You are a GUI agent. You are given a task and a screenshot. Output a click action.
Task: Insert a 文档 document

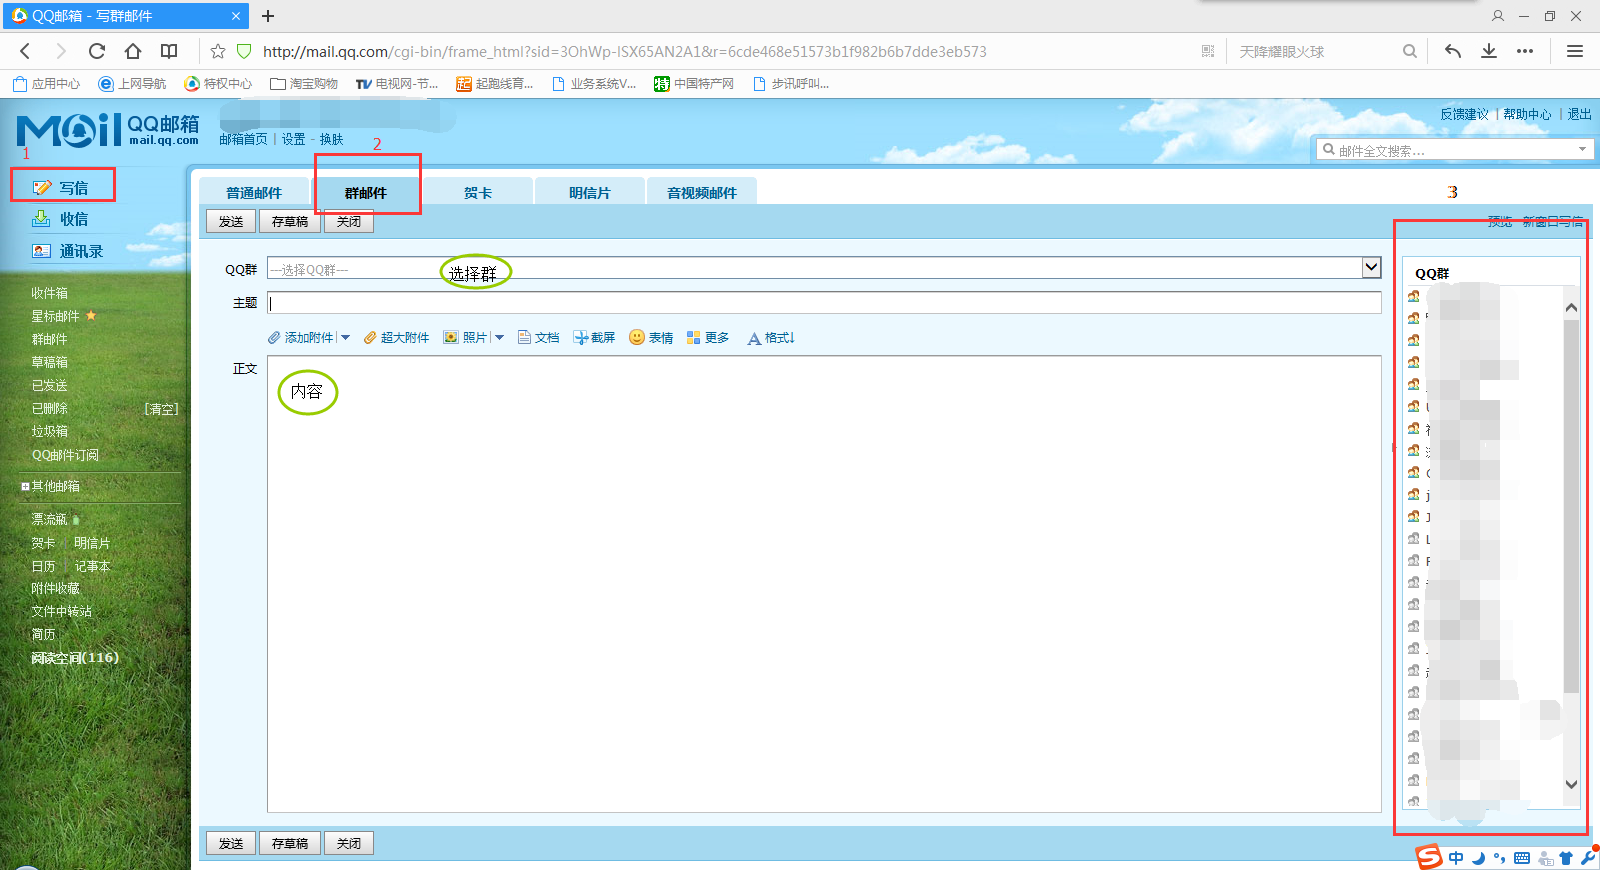coord(539,338)
